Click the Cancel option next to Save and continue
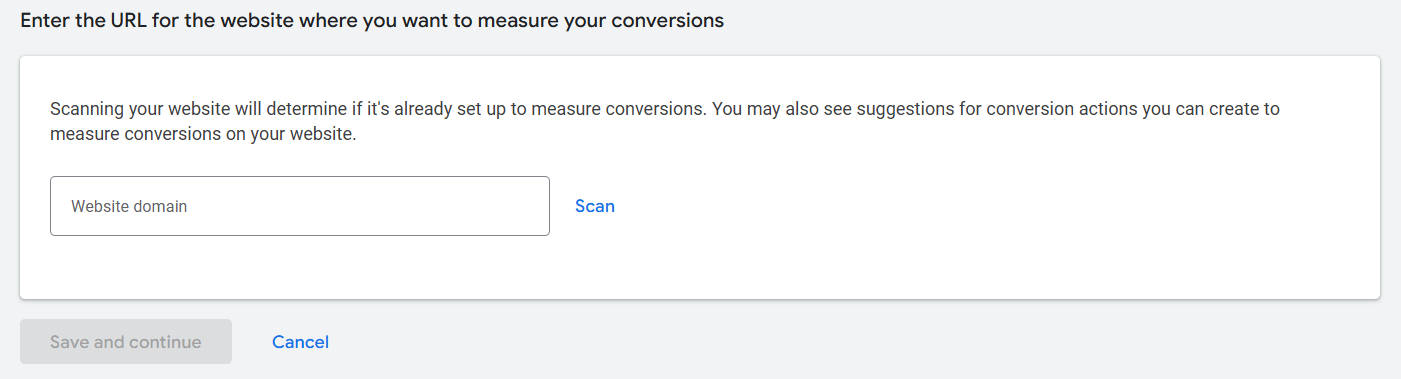 pyautogui.click(x=300, y=342)
